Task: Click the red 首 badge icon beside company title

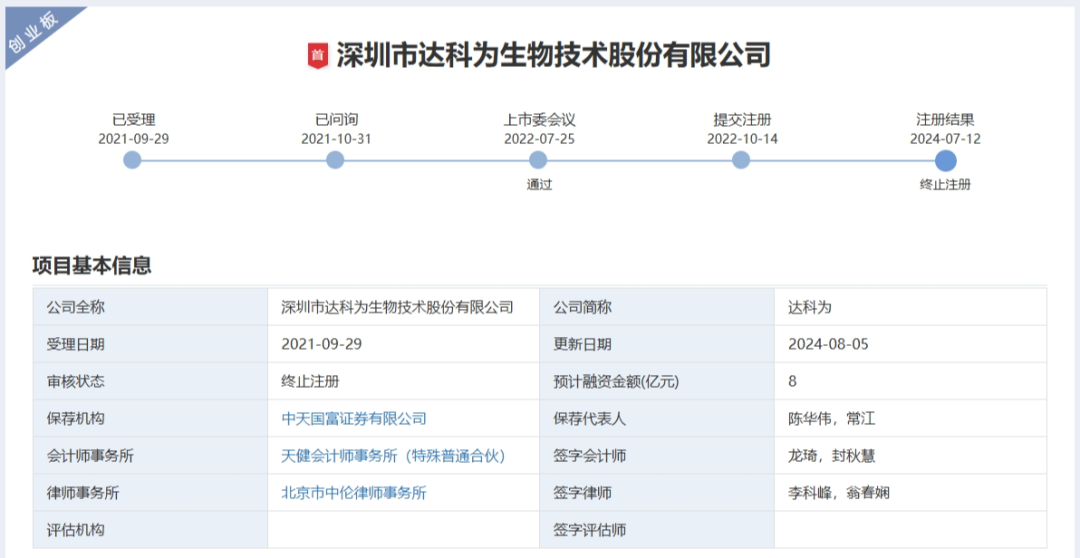Action: [x=317, y=56]
